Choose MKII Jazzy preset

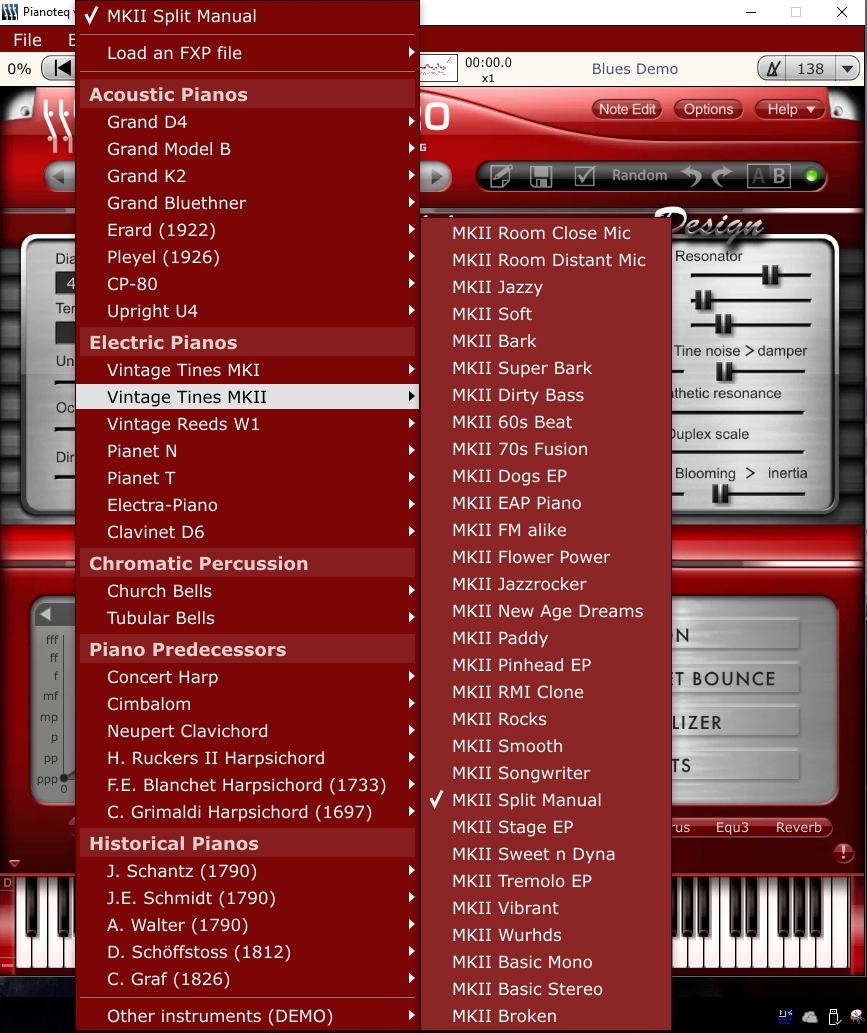point(545,287)
